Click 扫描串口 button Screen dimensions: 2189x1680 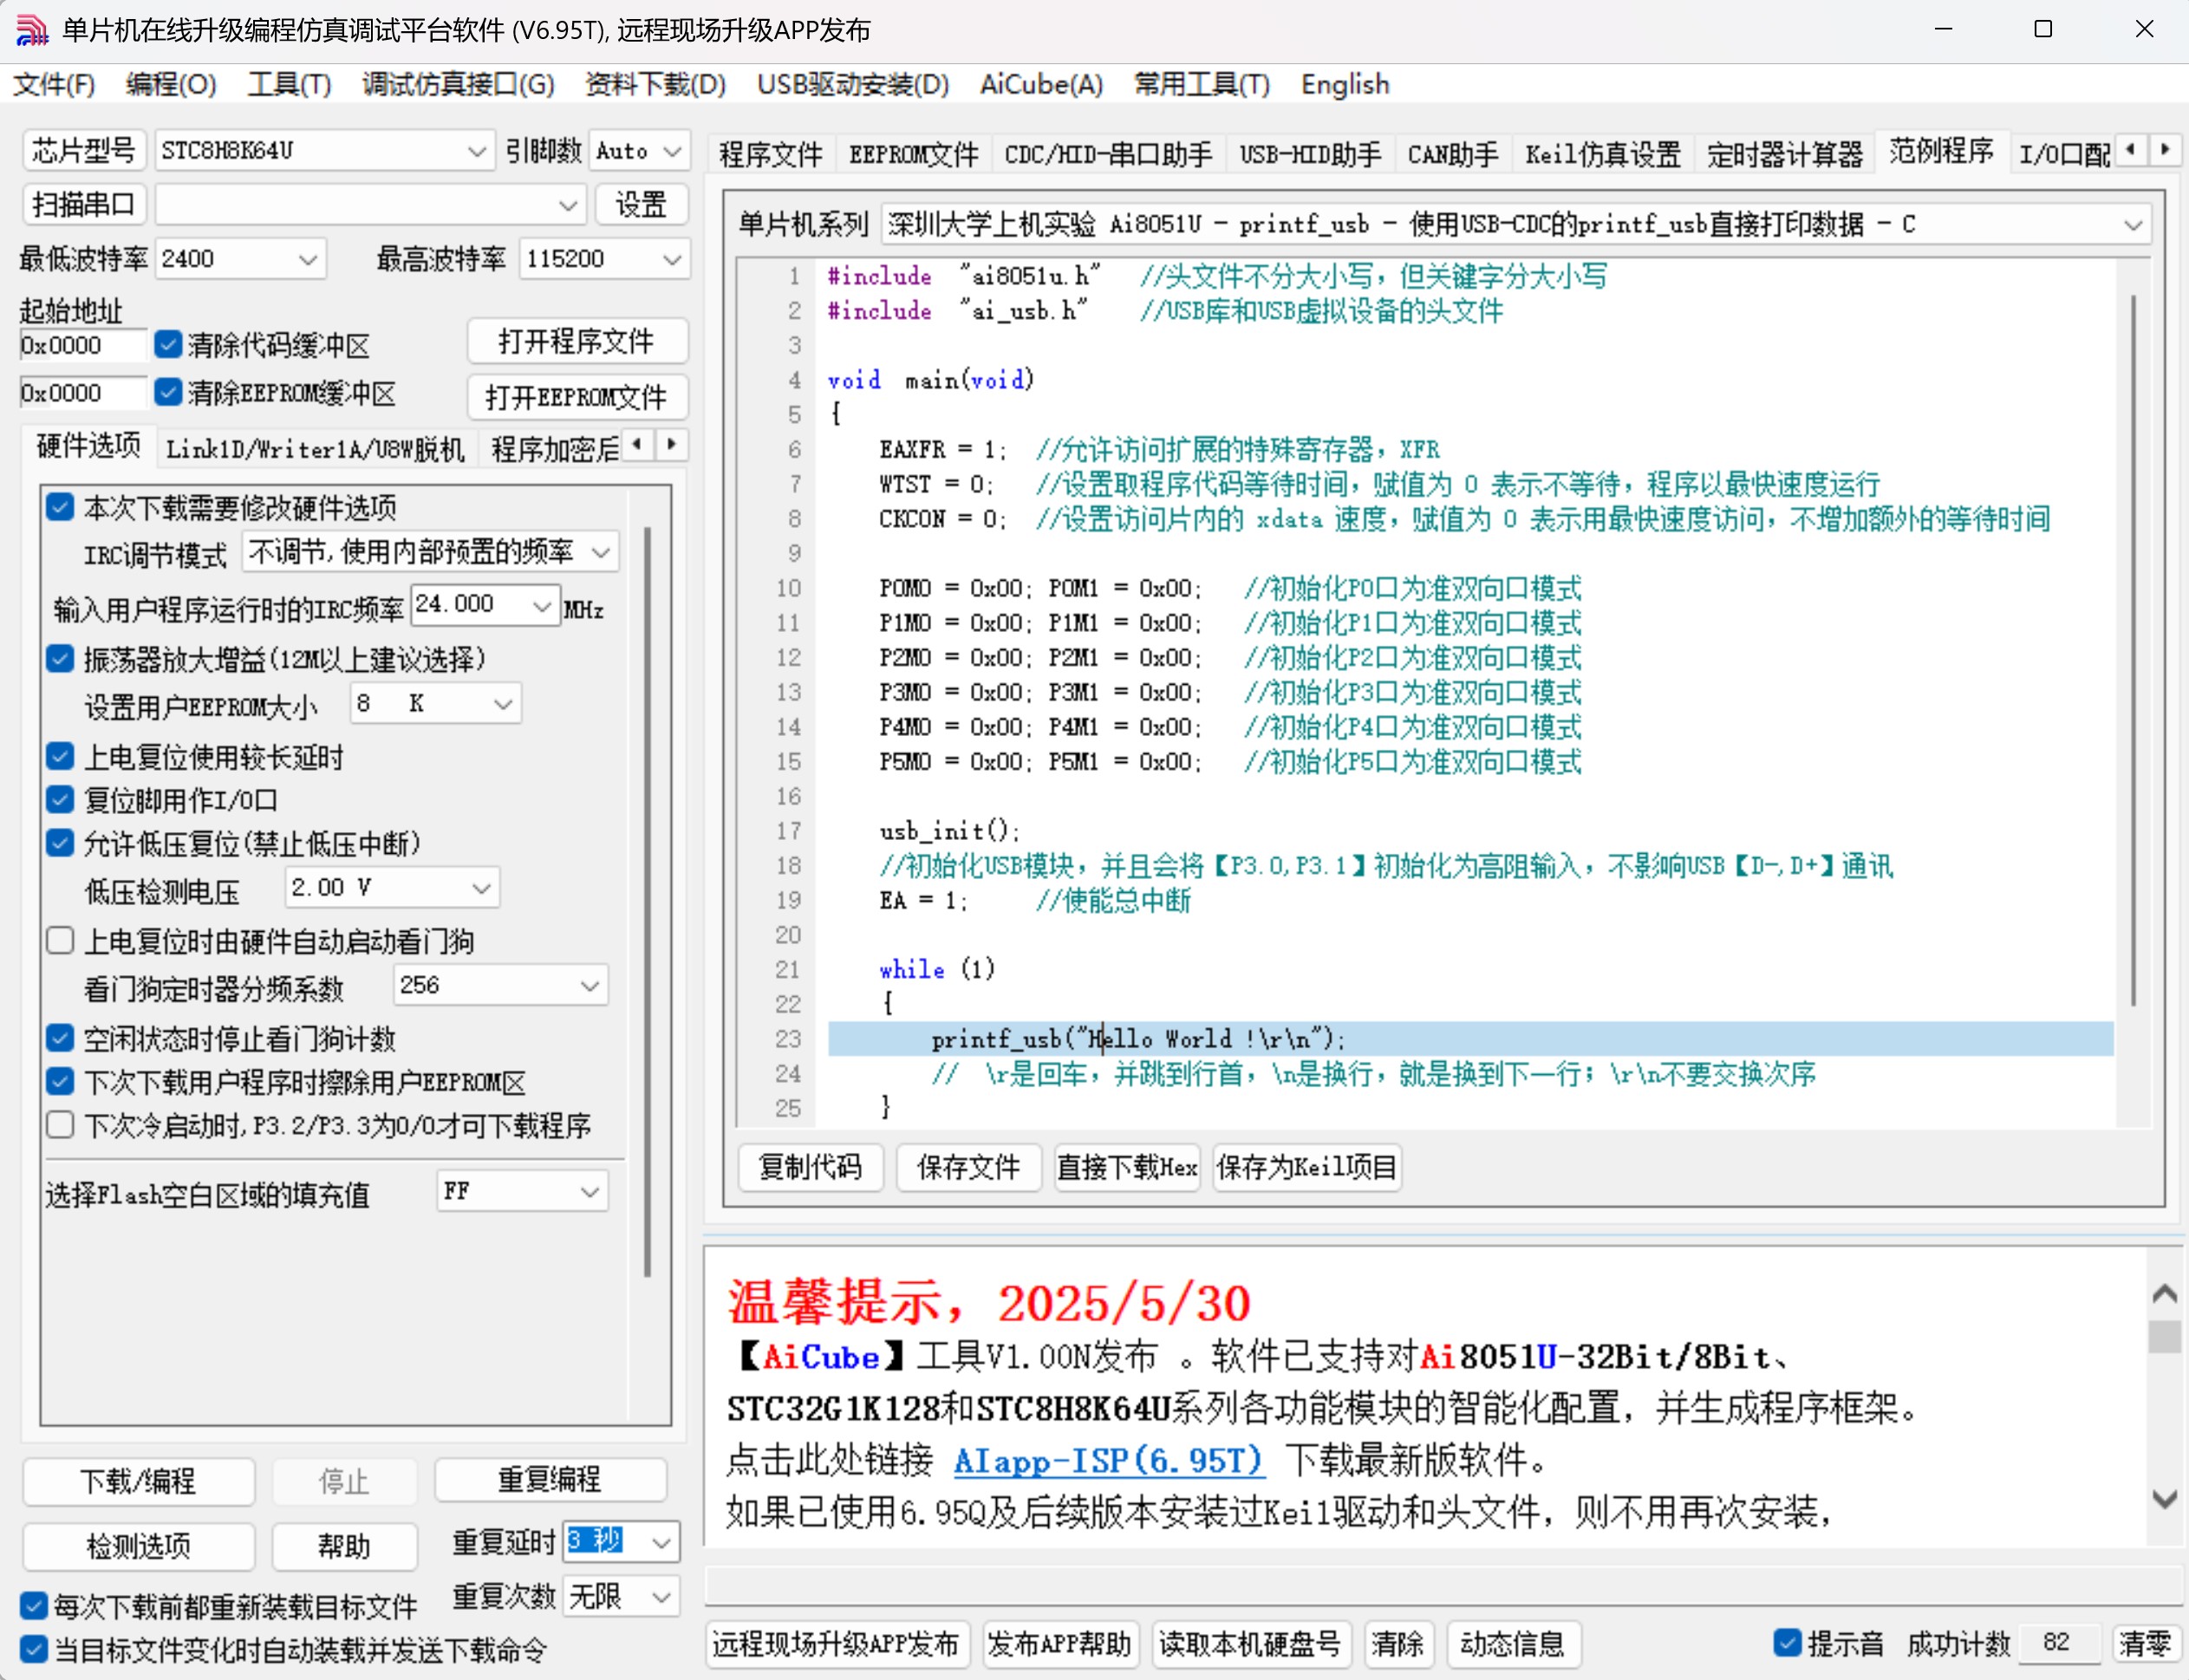point(84,205)
